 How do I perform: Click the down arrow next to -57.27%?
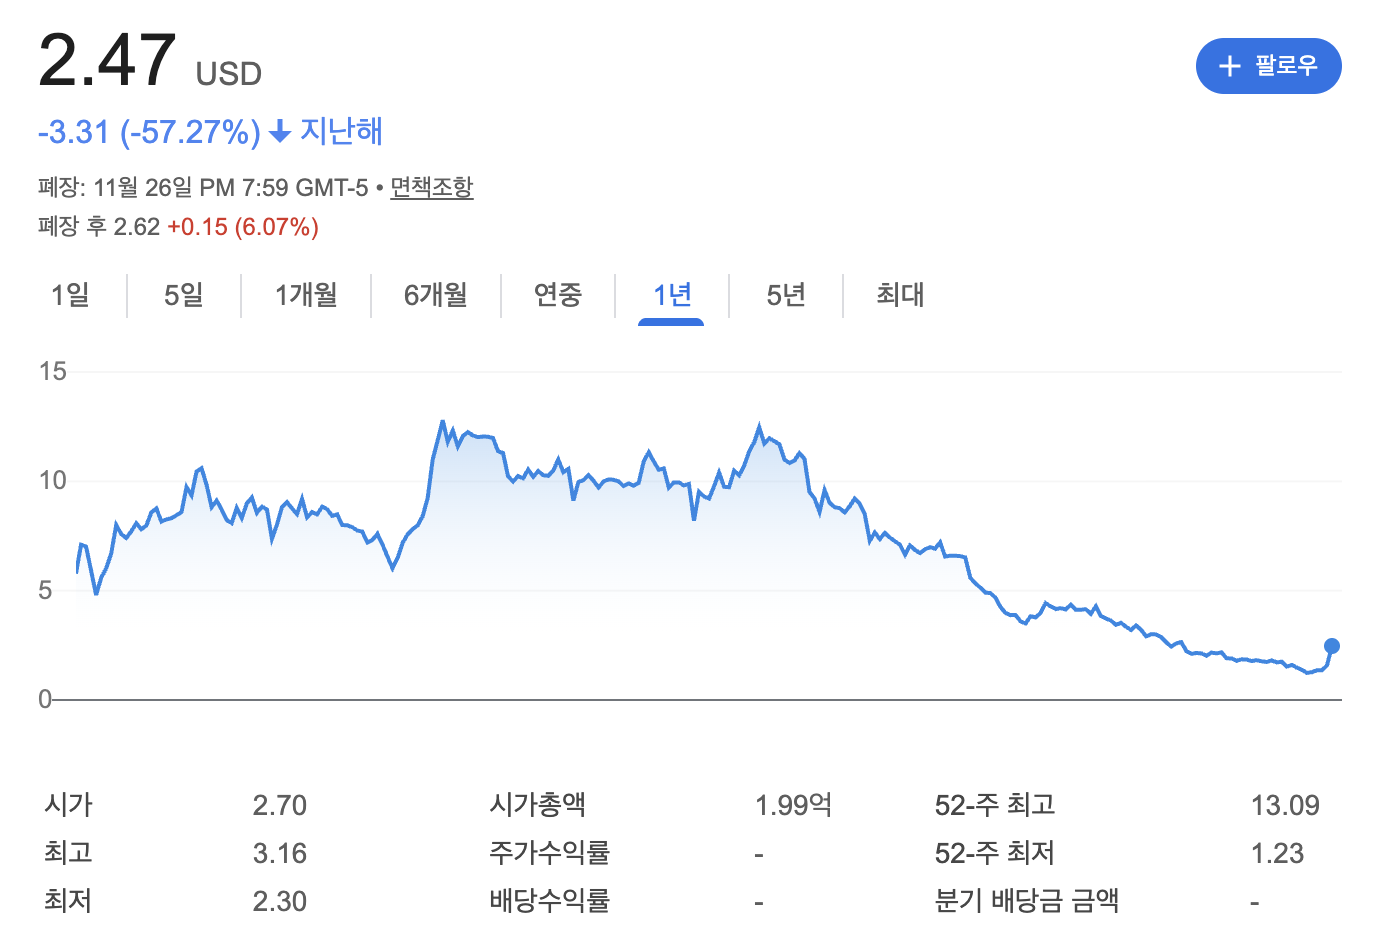point(278,131)
